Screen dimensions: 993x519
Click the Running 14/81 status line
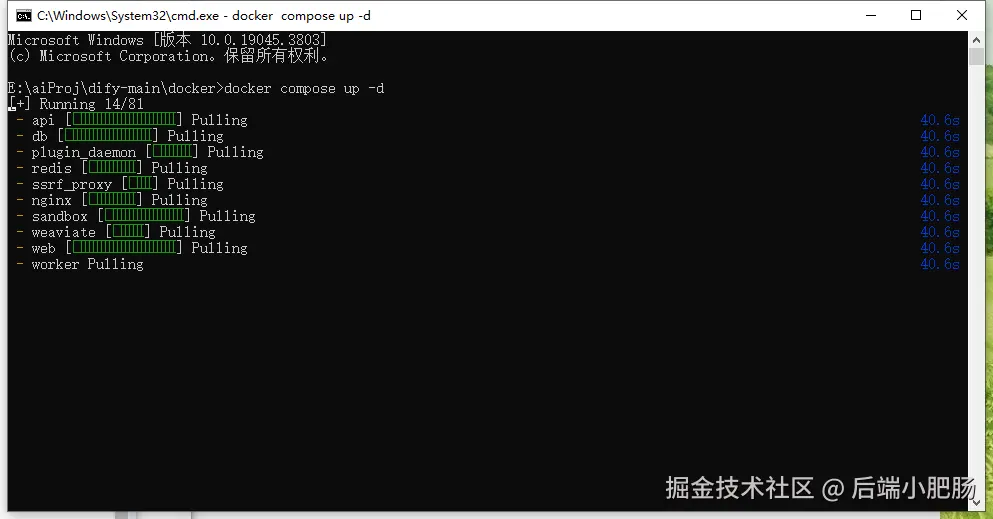point(76,104)
